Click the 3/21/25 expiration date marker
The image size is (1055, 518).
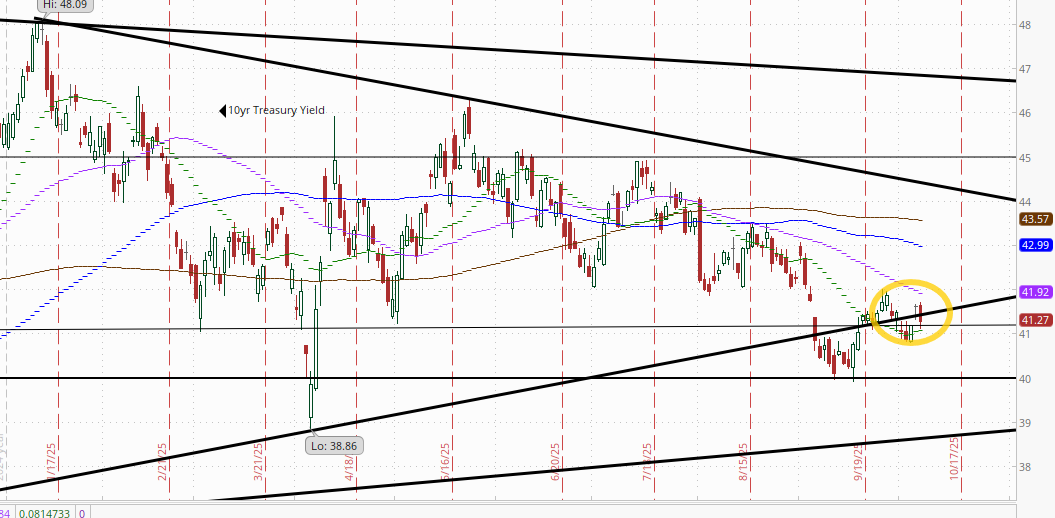click(258, 460)
